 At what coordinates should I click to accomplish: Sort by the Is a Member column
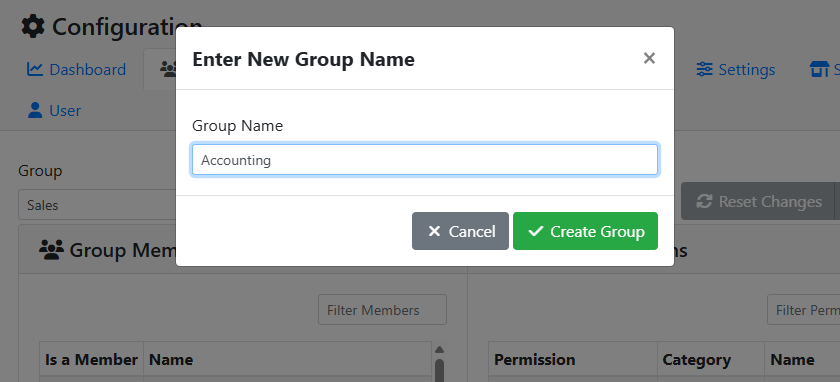click(91, 359)
